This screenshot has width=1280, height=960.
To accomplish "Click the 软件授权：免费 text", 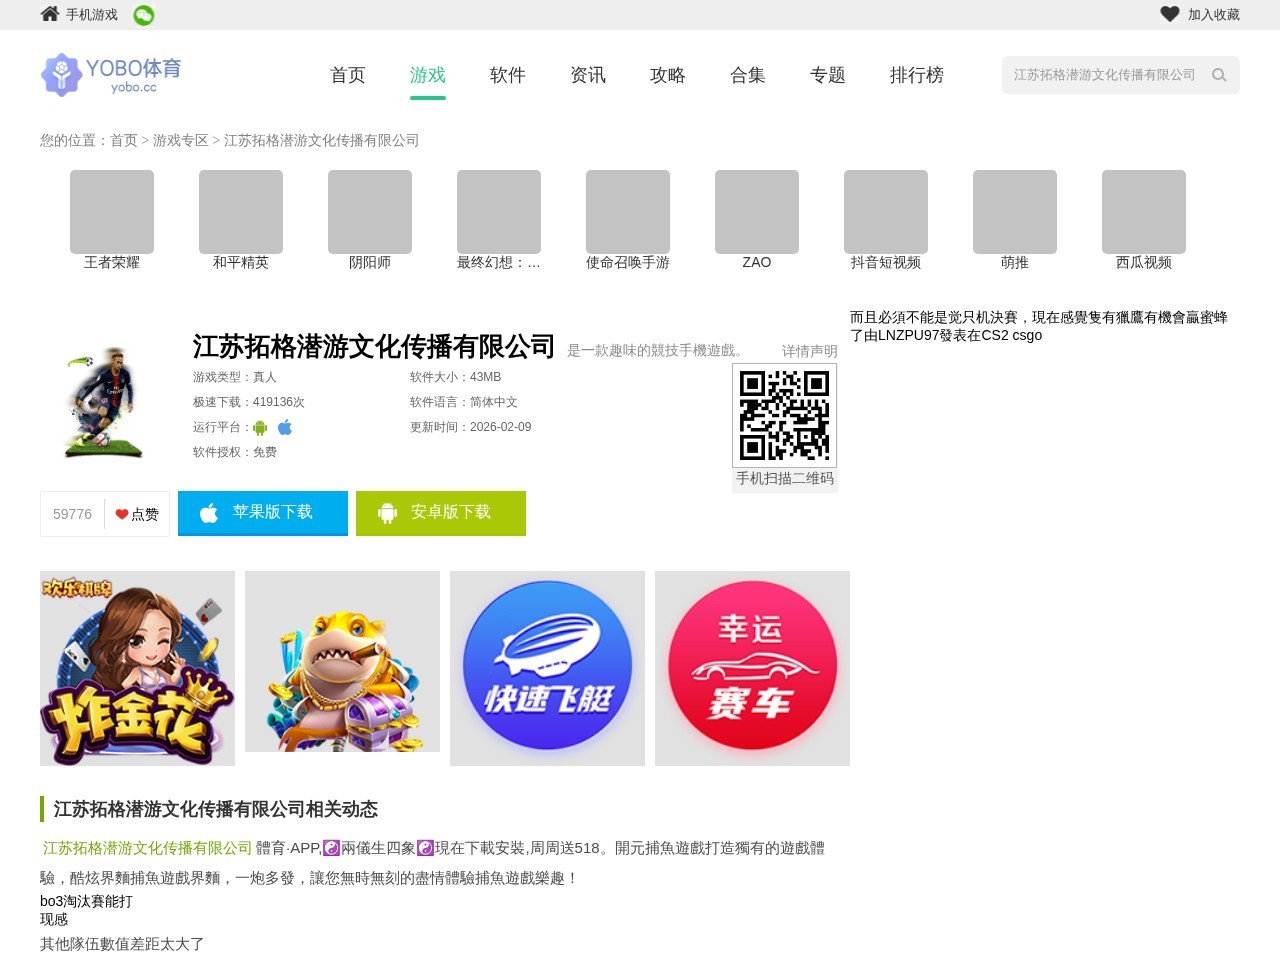I will point(235,452).
